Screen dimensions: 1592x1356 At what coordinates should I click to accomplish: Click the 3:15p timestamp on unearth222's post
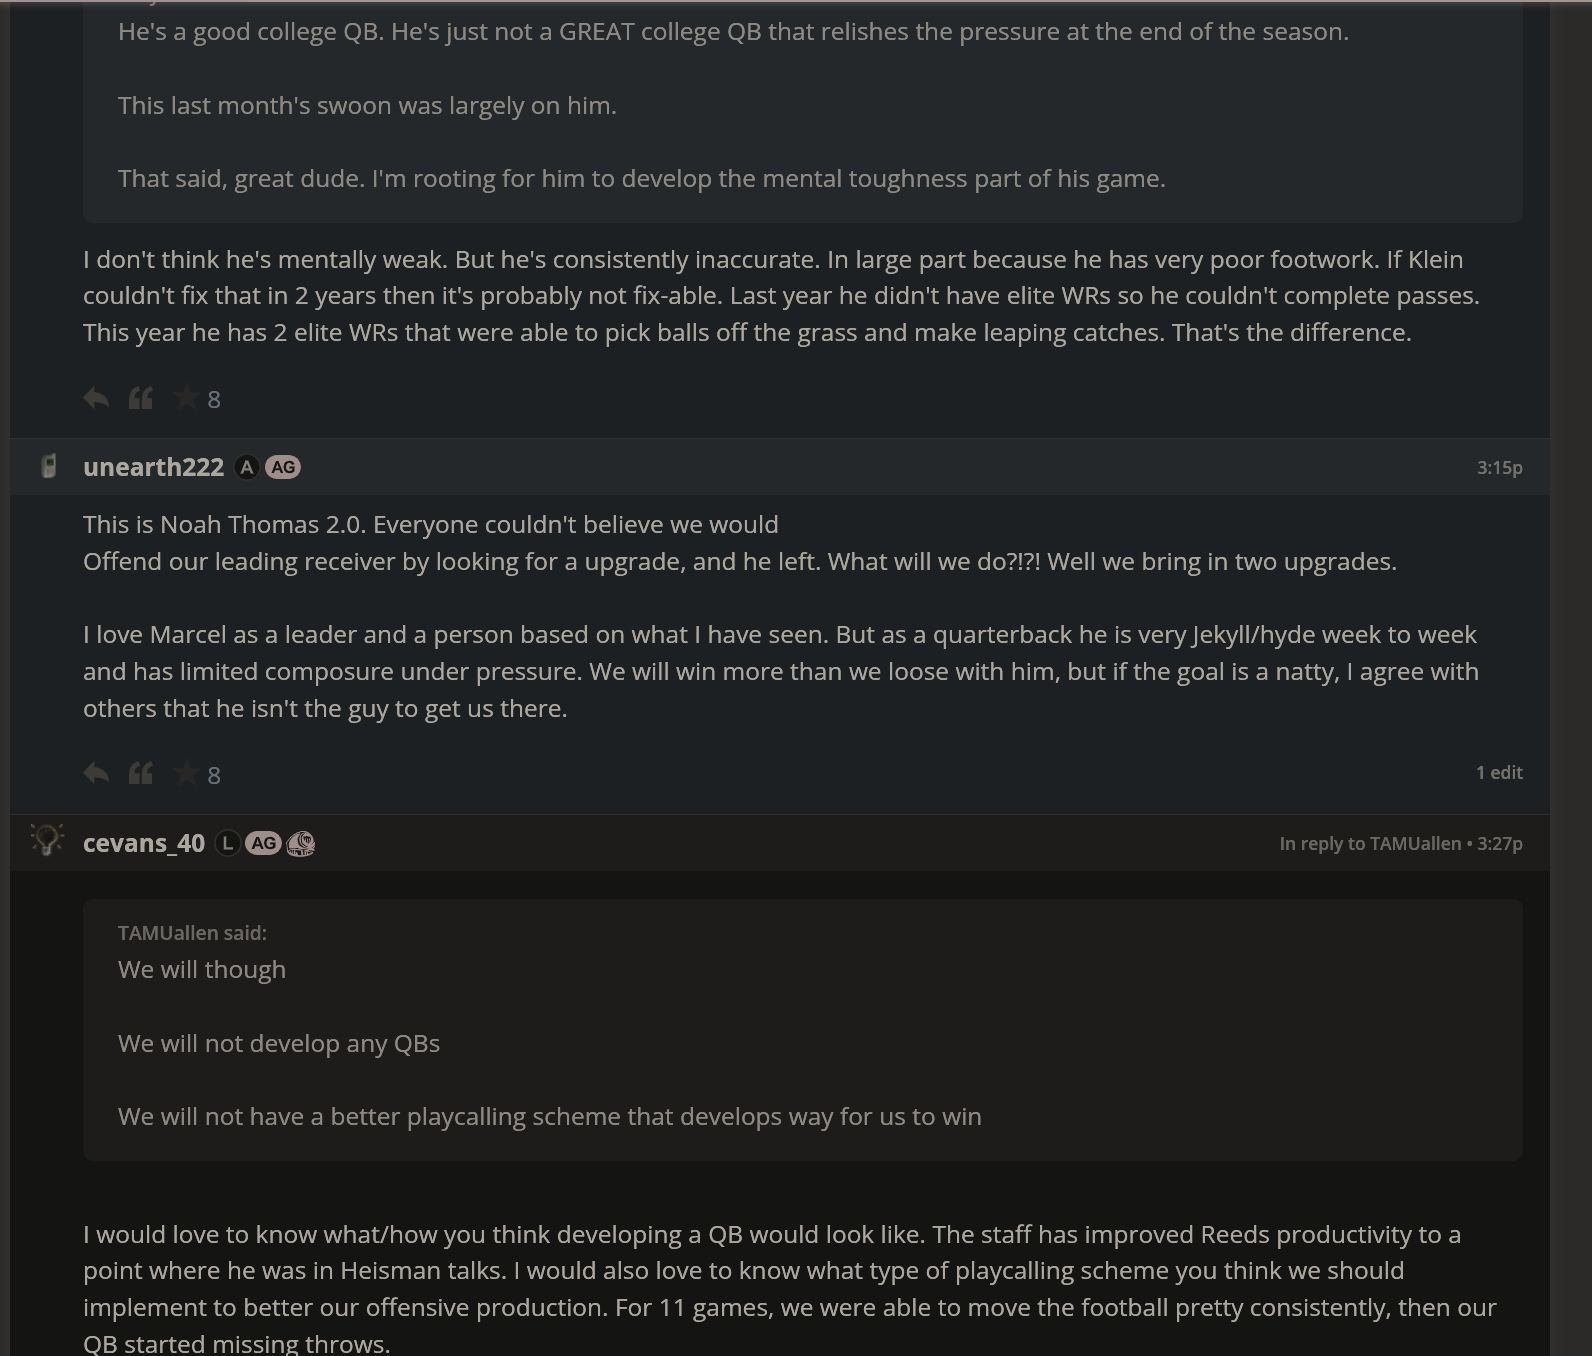(x=1499, y=467)
